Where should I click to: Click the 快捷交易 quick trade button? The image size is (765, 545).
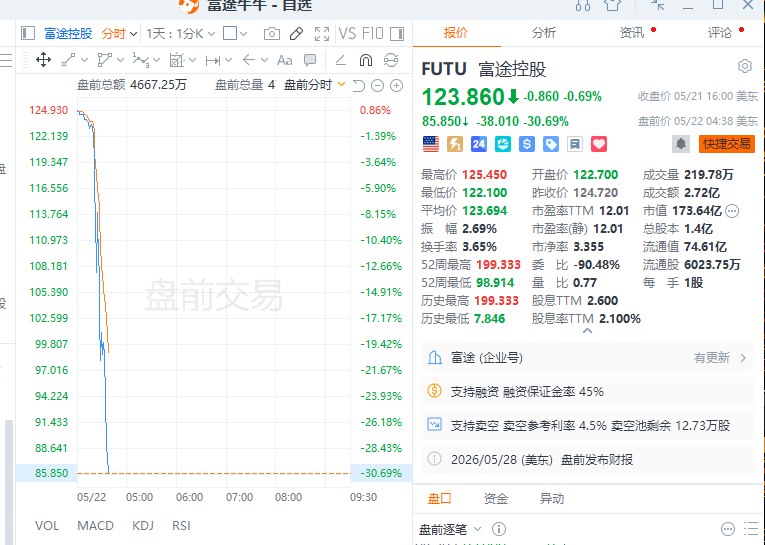726,144
